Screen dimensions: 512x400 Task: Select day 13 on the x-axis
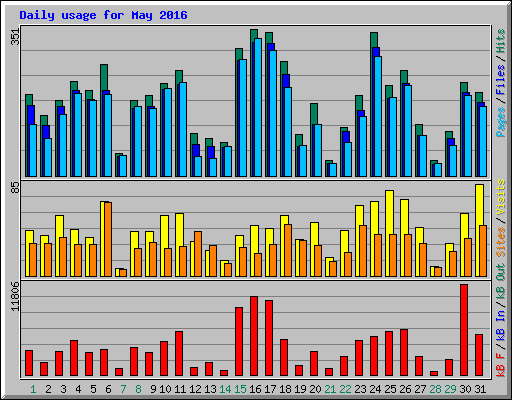(x=210, y=389)
